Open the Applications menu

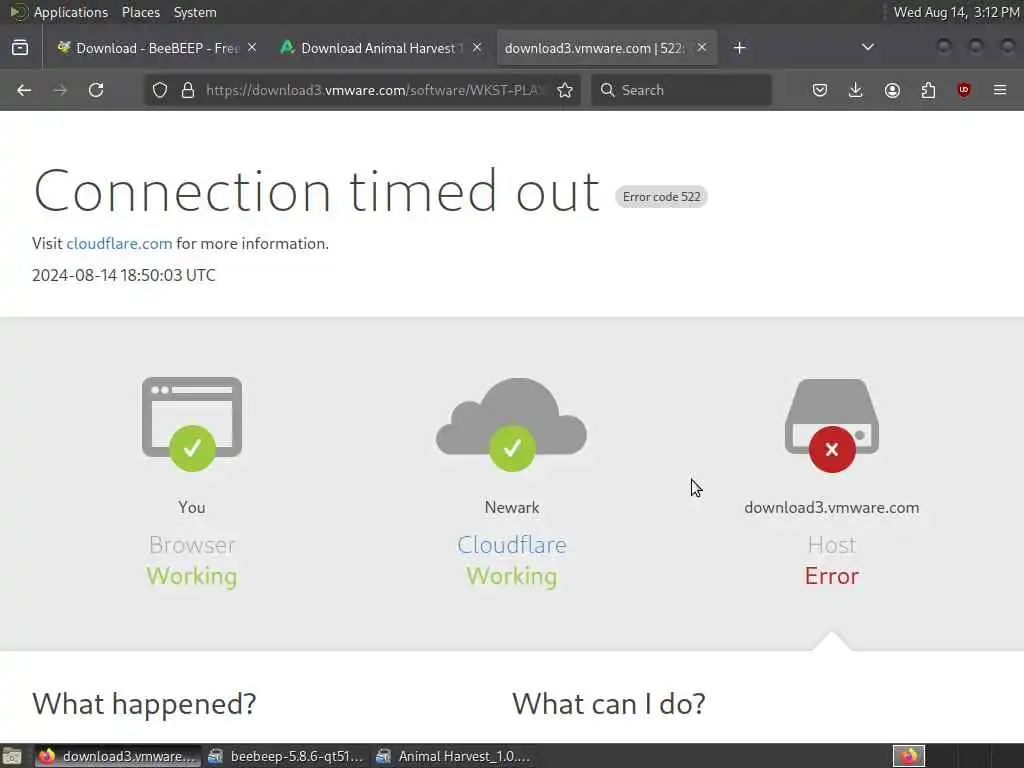(x=71, y=12)
